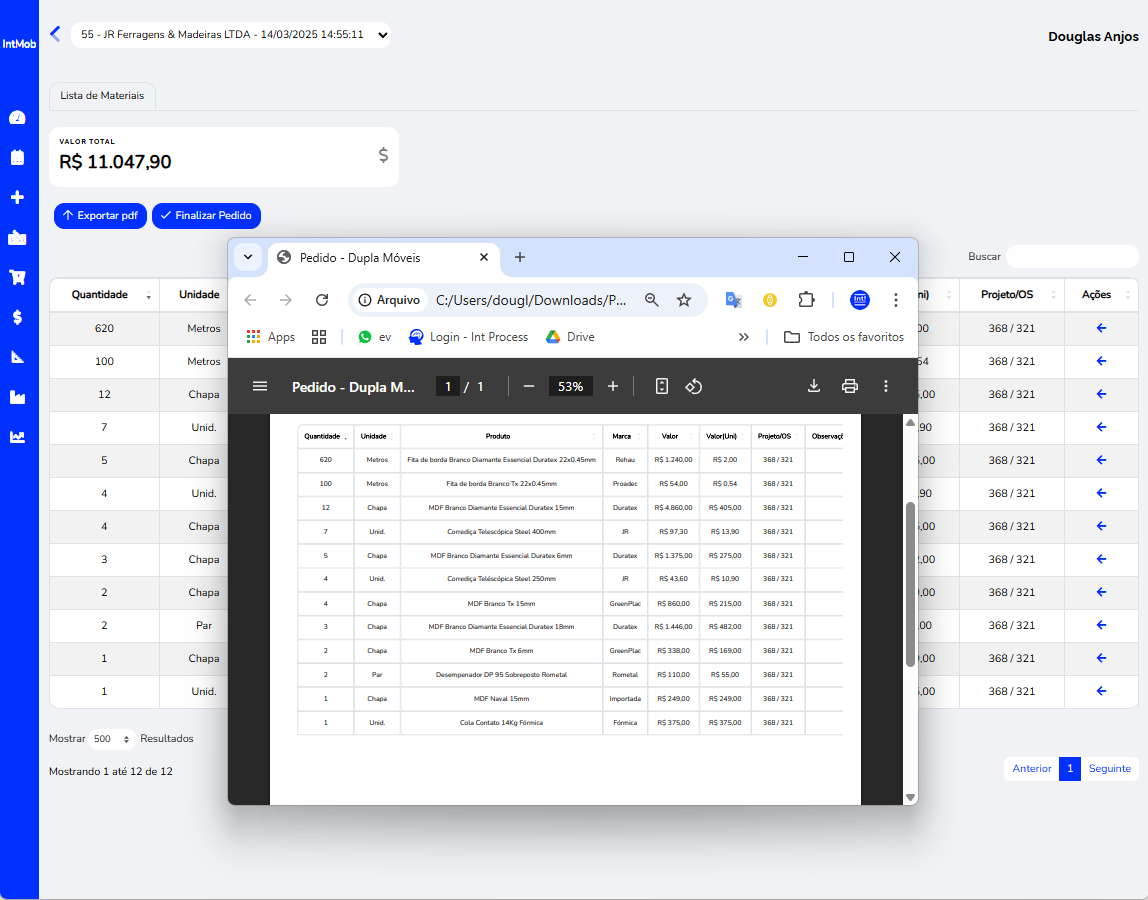1148x900 pixels.
Task: Expand the hidden bookmarks overflow chevron
Action: tap(744, 337)
